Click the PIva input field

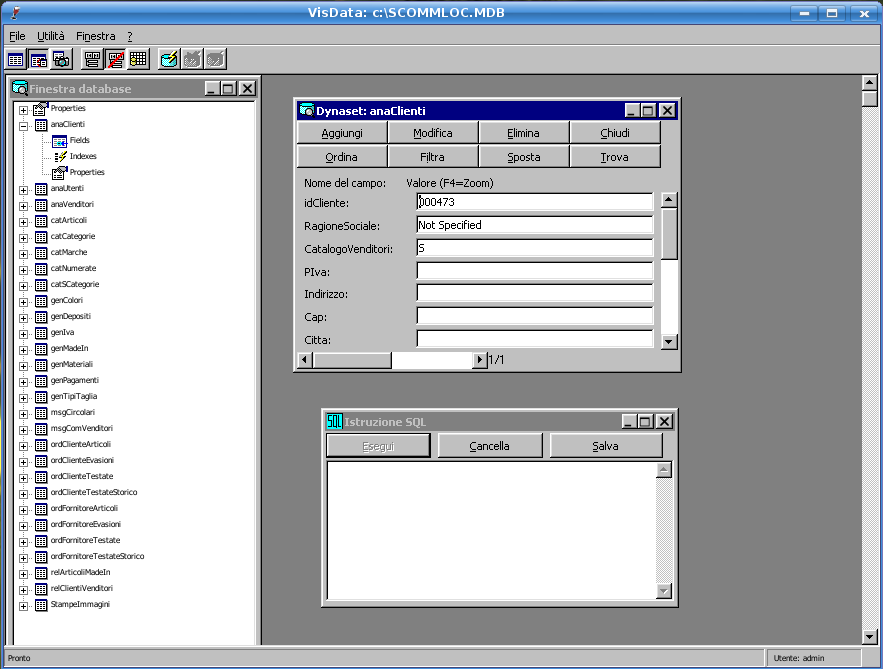(x=534, y=271)
